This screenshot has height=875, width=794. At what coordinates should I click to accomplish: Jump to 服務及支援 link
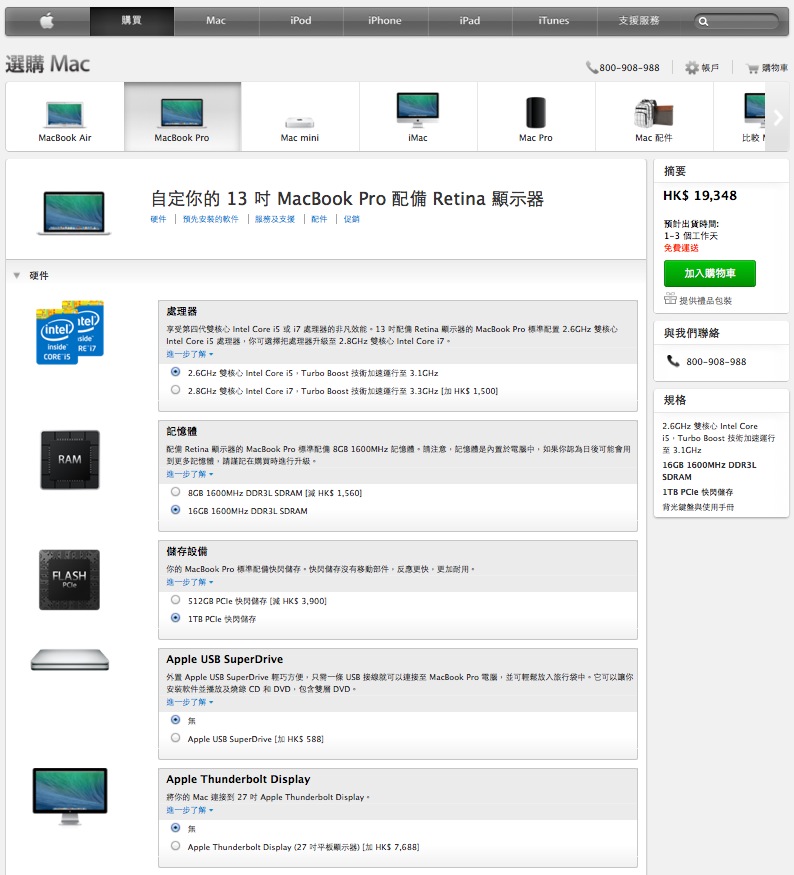(275, 219)
